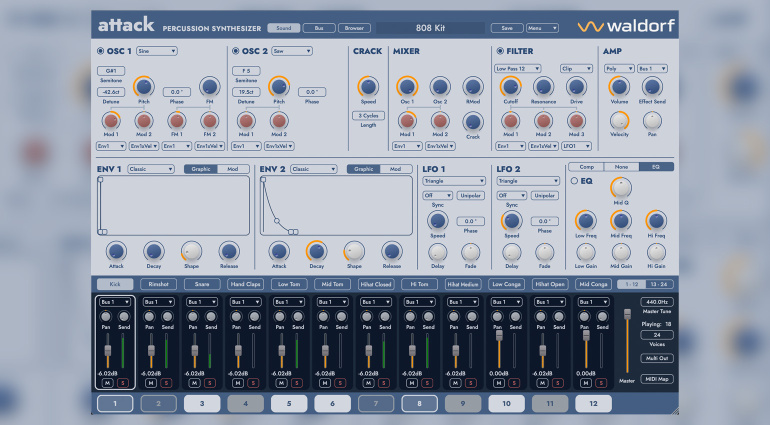Toggle the OSC 2 power switch
The height and width of the screenshot is (425, 770).
(x=235, y=50)
